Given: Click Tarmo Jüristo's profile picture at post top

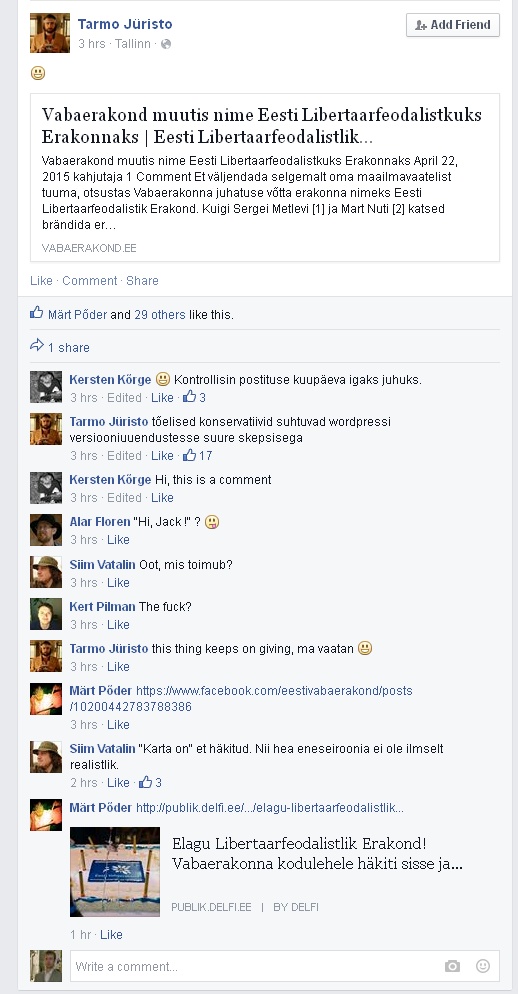Looking at the screenshot, I should click(50, 33).
